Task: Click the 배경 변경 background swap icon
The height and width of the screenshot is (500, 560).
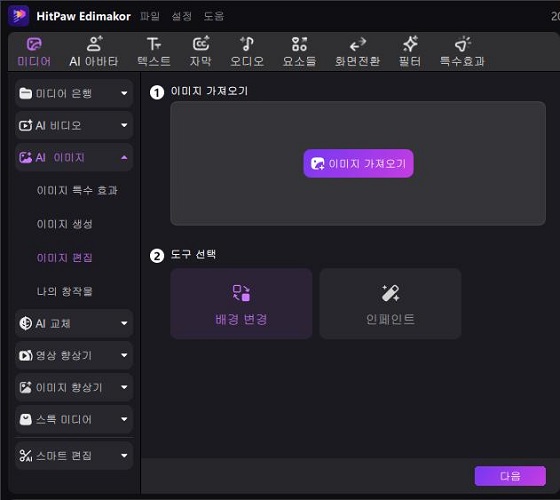Action: (241, 293)
